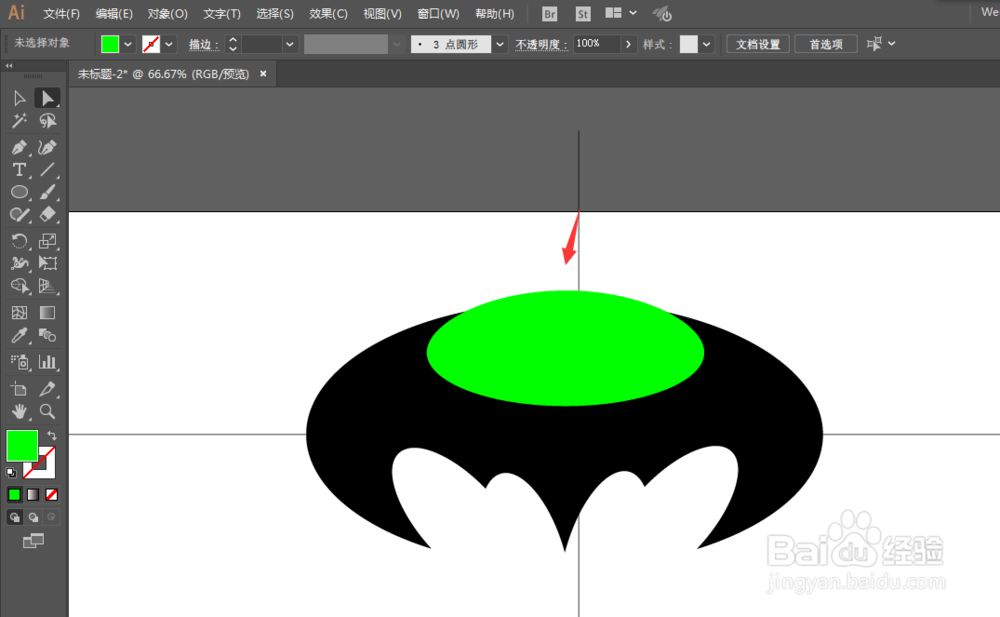This screenshot has height=617, width=1000.
Task: Open the fill color dropdown in control bar
Action: pyautogui.click(x=128, y=44)
